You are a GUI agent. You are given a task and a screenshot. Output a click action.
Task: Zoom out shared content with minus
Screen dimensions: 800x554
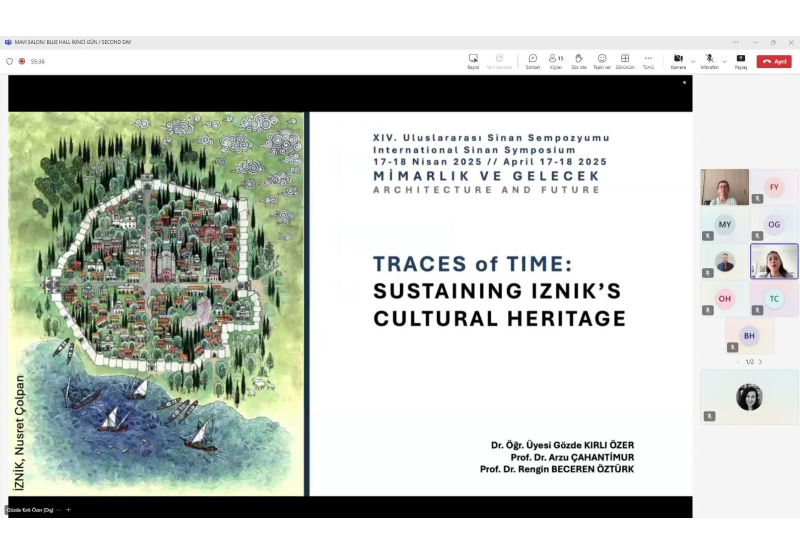pos(59,510)
